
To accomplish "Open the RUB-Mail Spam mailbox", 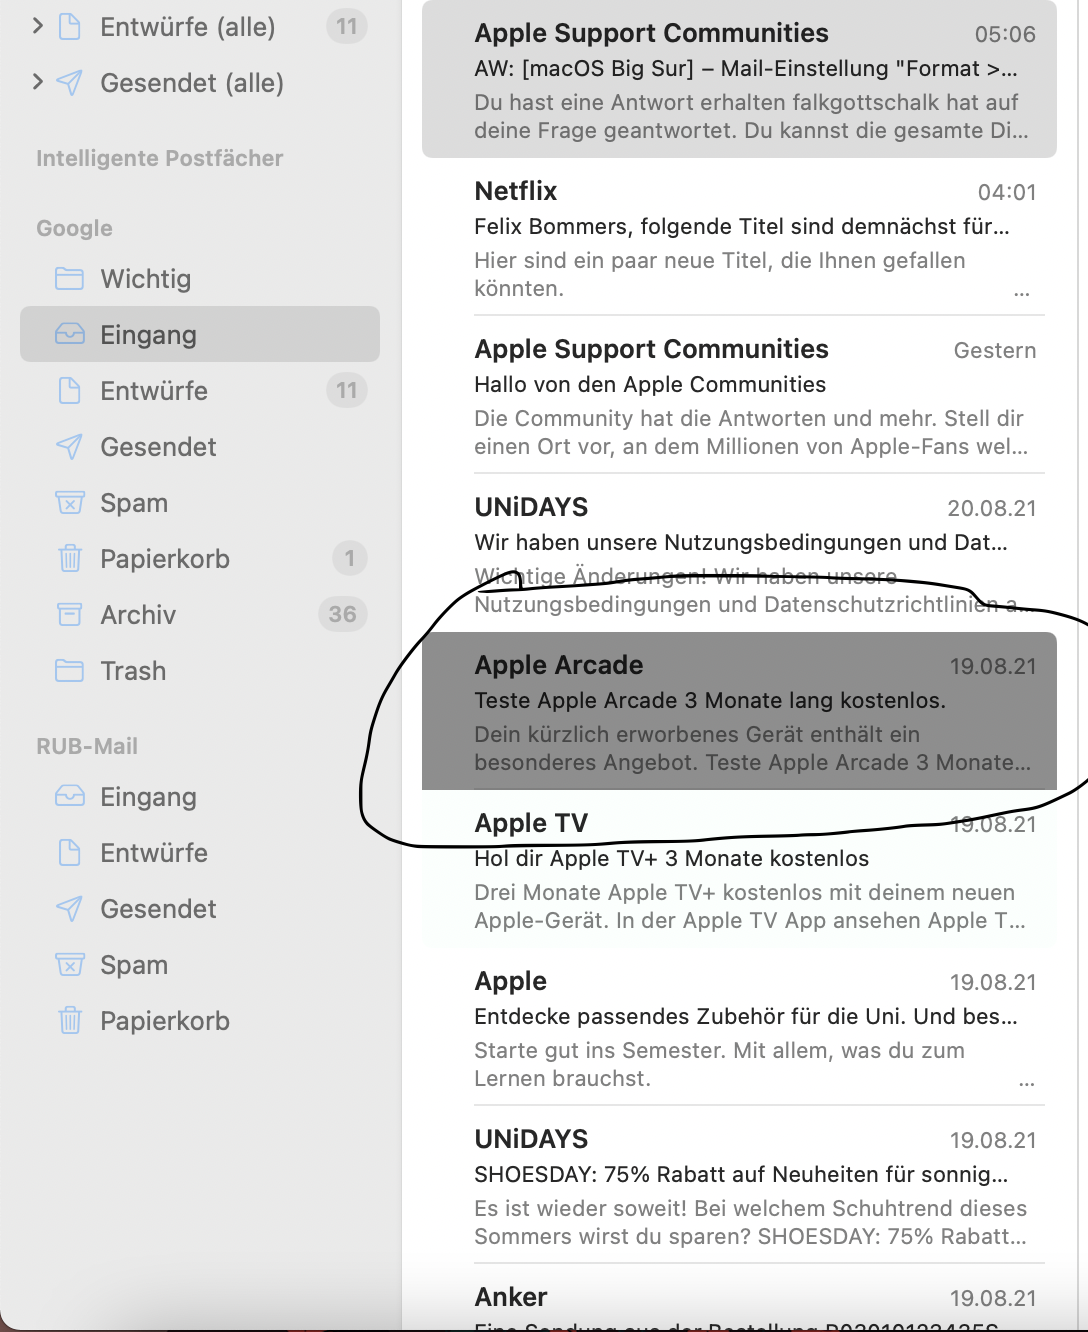I will (x=200, y=965).
